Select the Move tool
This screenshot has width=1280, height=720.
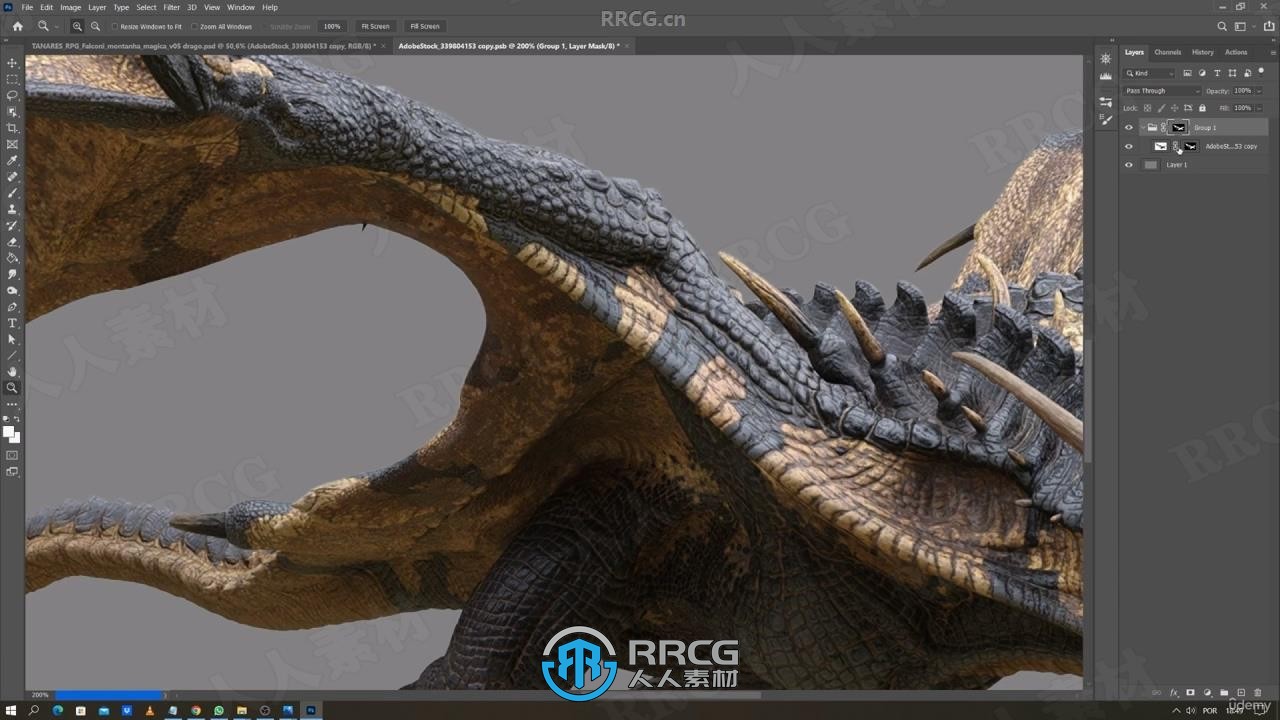(x=12, y=63)
